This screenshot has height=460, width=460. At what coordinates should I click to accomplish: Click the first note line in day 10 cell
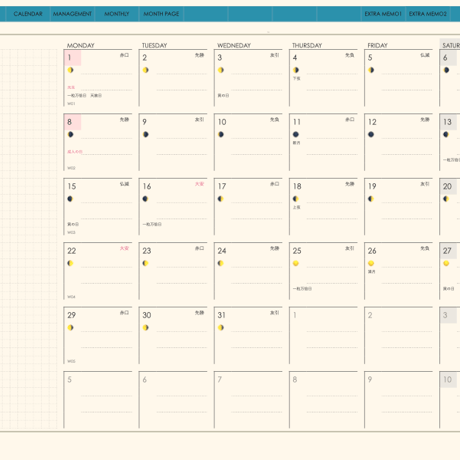[256, 138]
